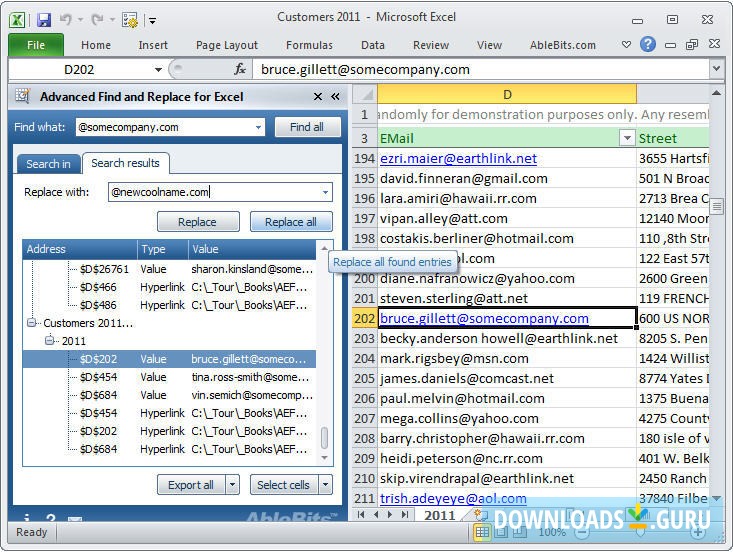Click the Export all button

tap(191, 485)
